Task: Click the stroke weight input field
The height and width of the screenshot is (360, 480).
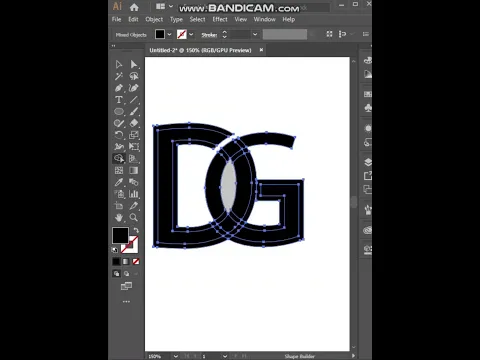Action: point(240,34)
